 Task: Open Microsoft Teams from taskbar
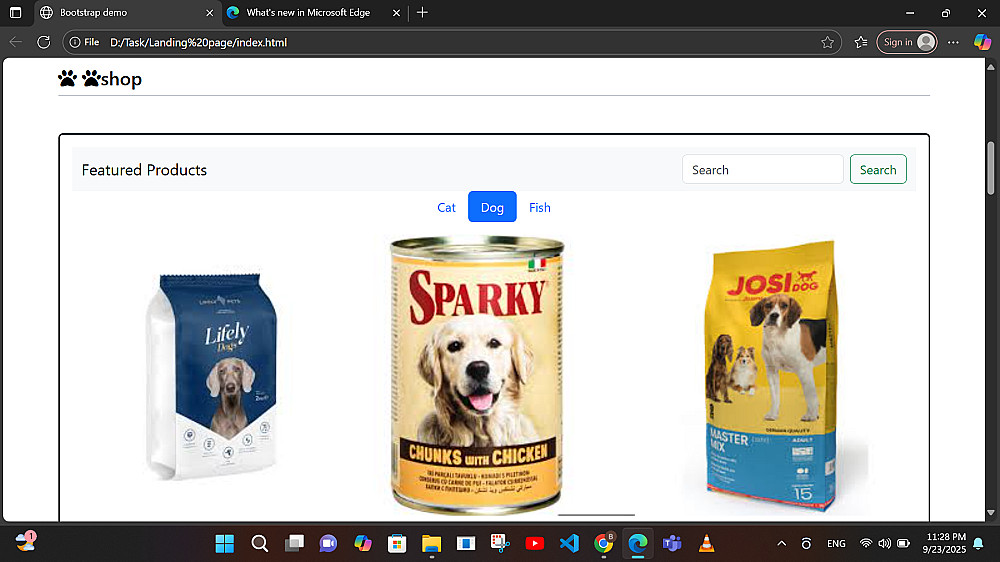coord(672,544)
